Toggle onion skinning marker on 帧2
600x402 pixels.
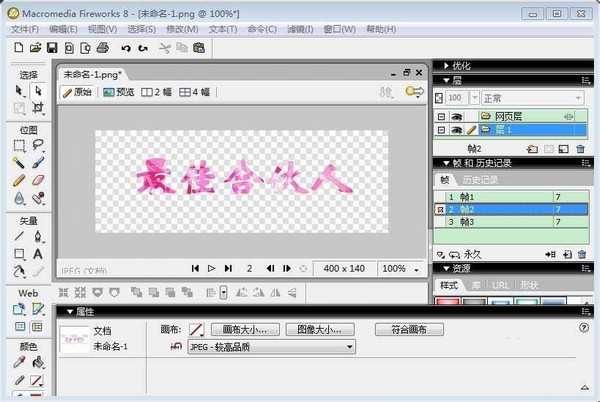(x=440, y=210)
